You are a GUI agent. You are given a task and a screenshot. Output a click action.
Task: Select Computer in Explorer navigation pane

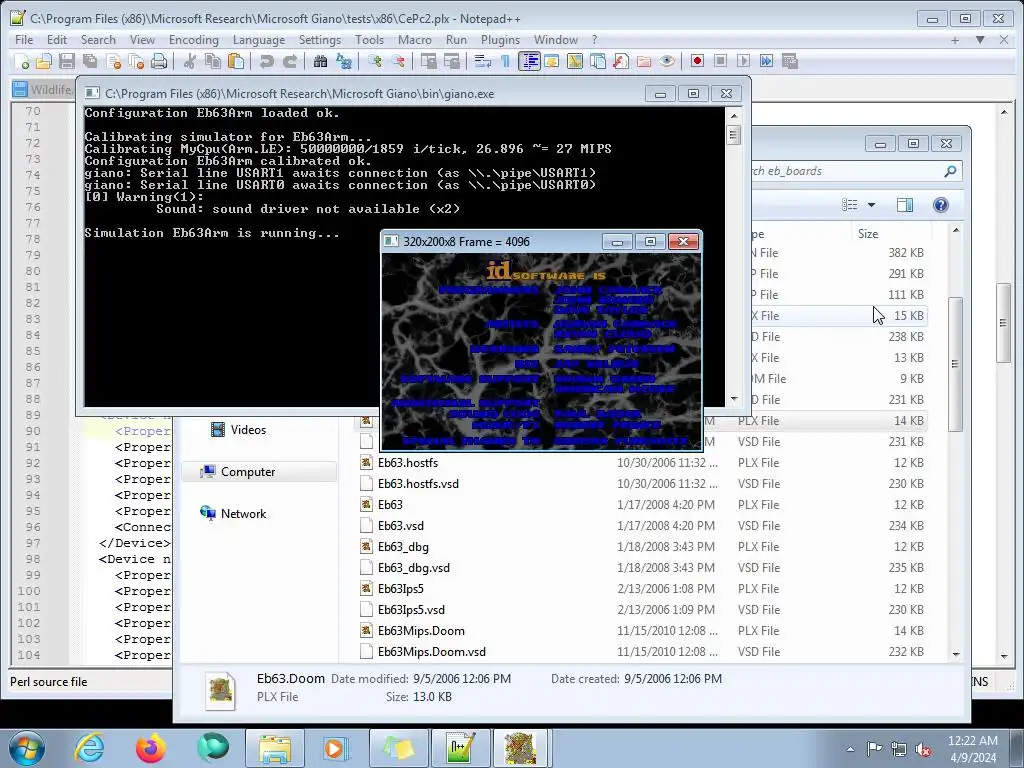259,472
